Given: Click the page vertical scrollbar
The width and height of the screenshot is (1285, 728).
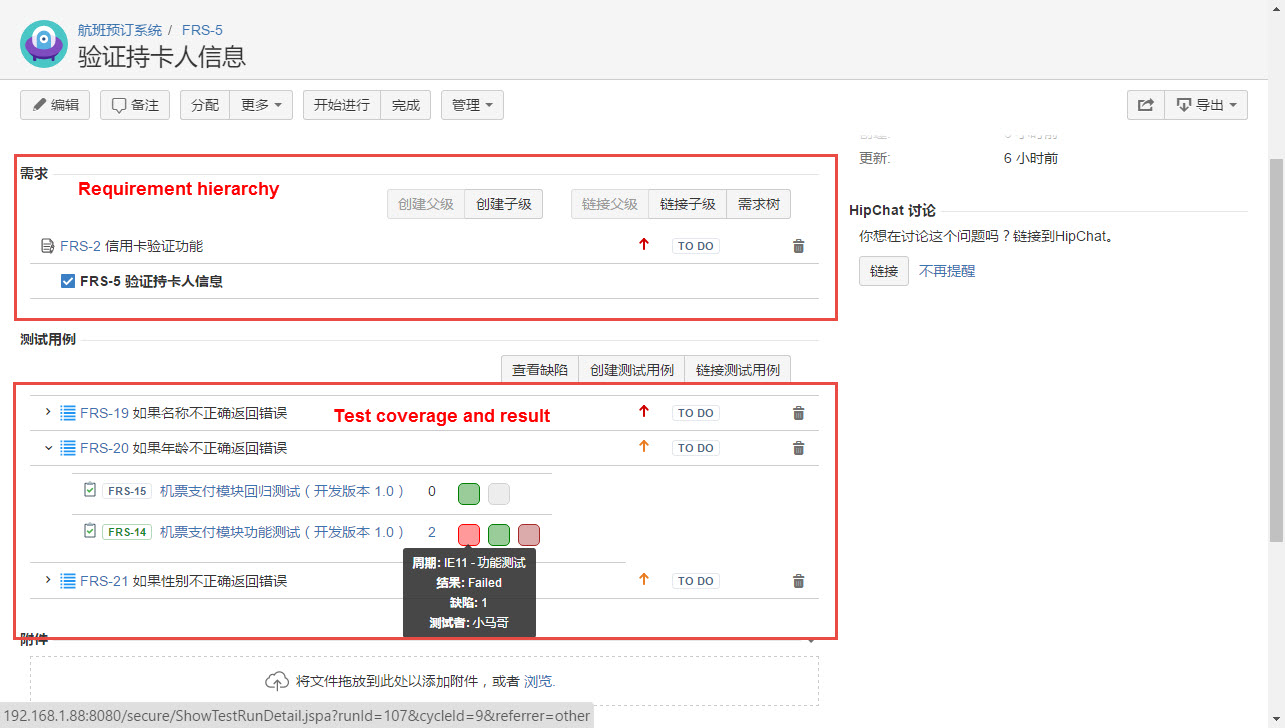Looking at the screenshot, I should tap(1276, 350).
